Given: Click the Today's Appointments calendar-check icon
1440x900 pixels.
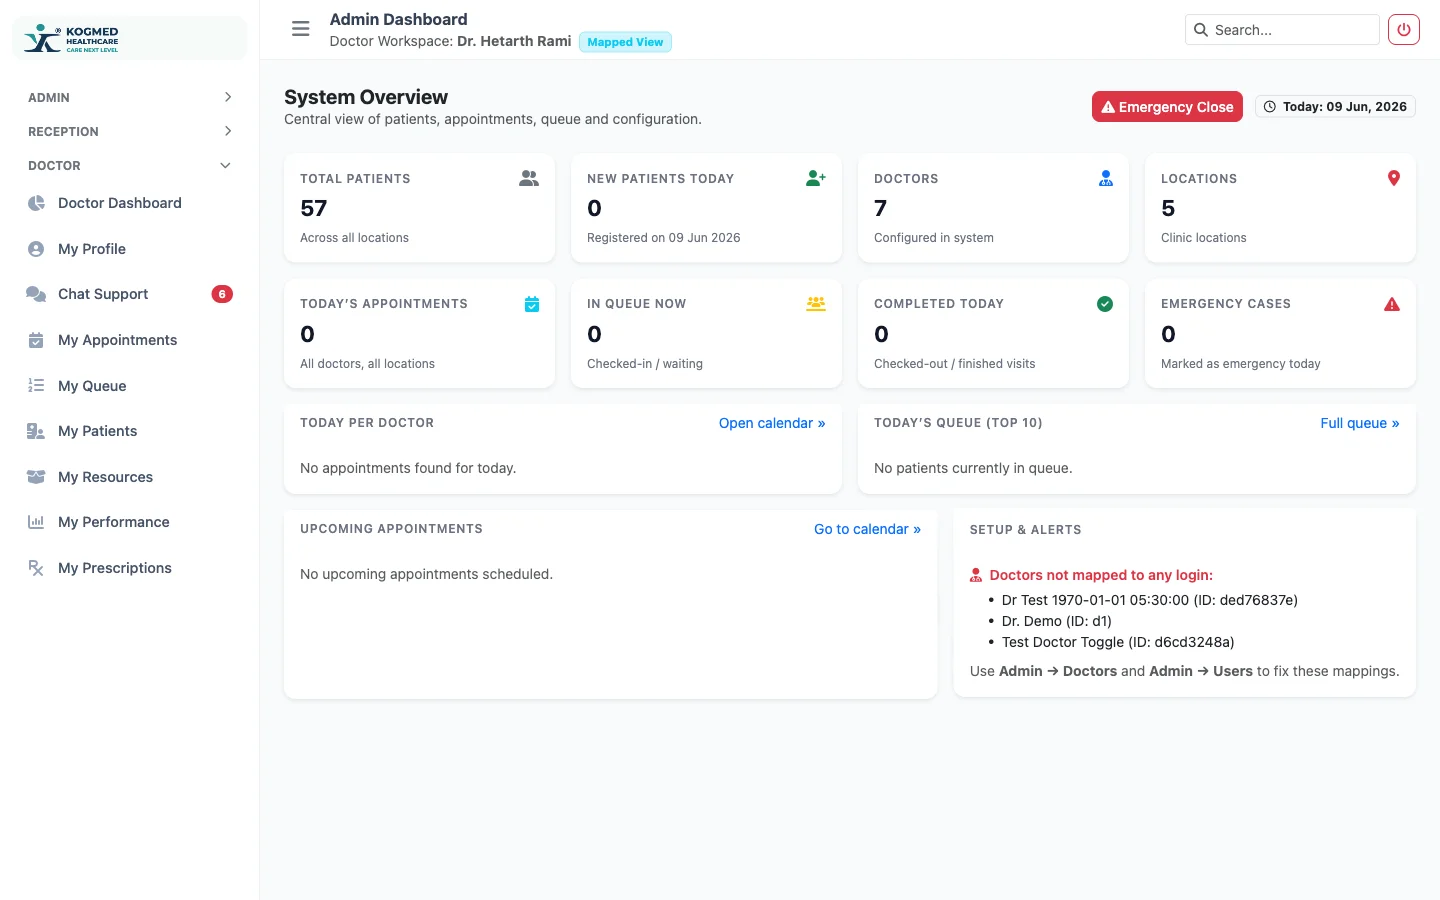Looking at the screenshot, I should [x=532, y=304].
